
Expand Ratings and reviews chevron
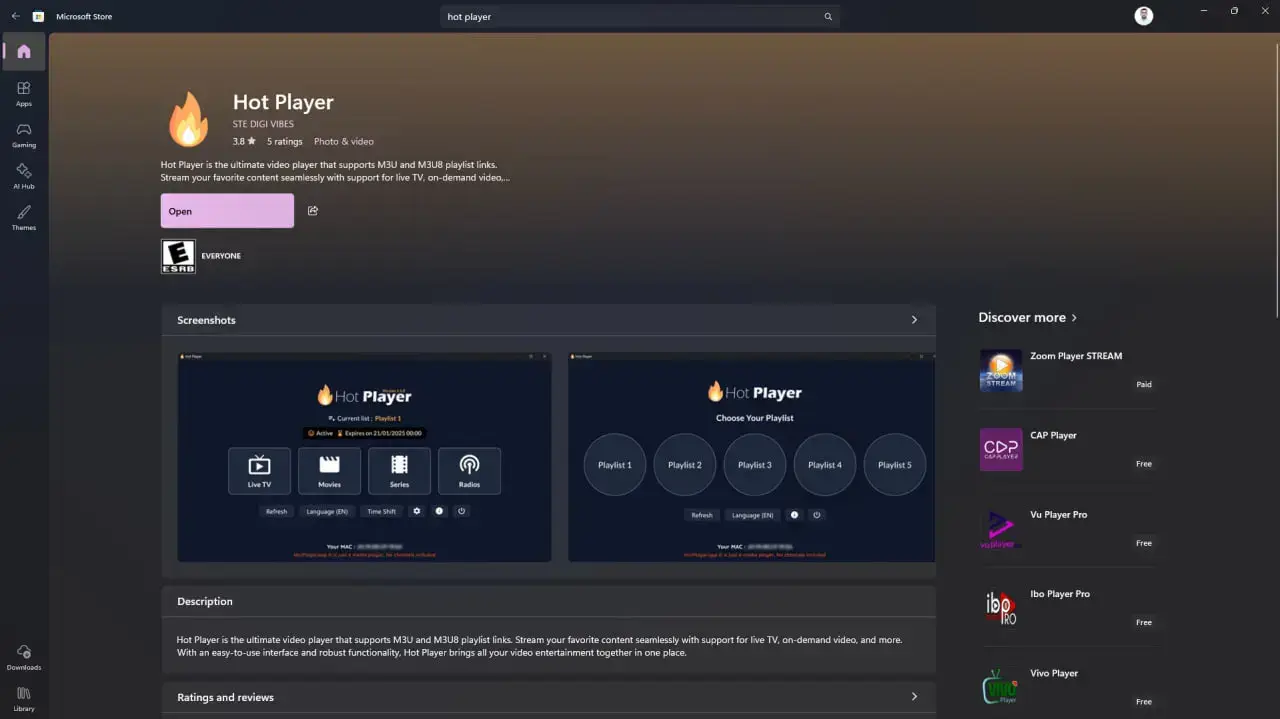[914, 697]
